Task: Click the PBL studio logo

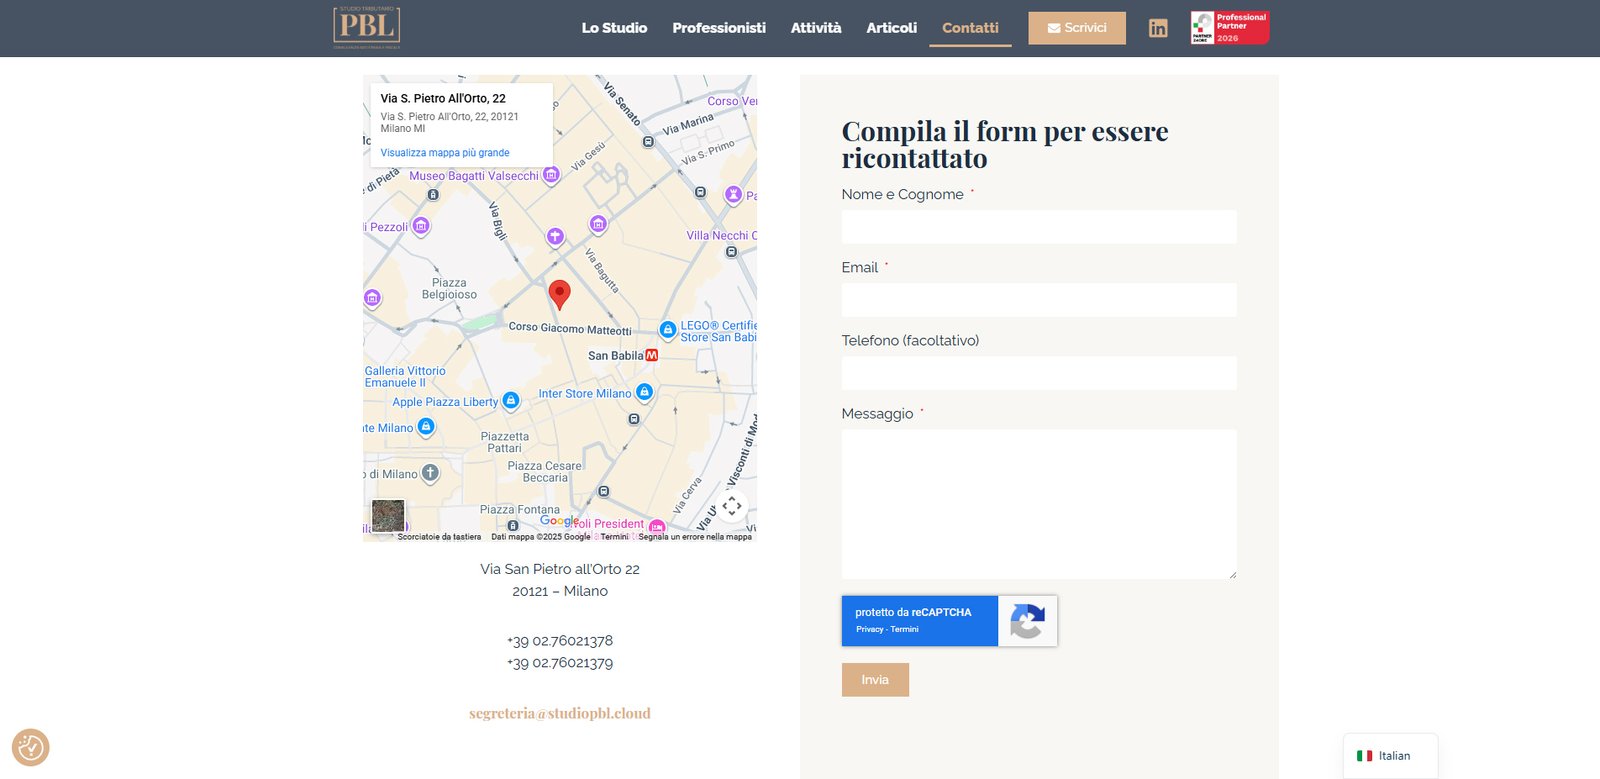Action: pyautogui.click(x=367, y=27)
